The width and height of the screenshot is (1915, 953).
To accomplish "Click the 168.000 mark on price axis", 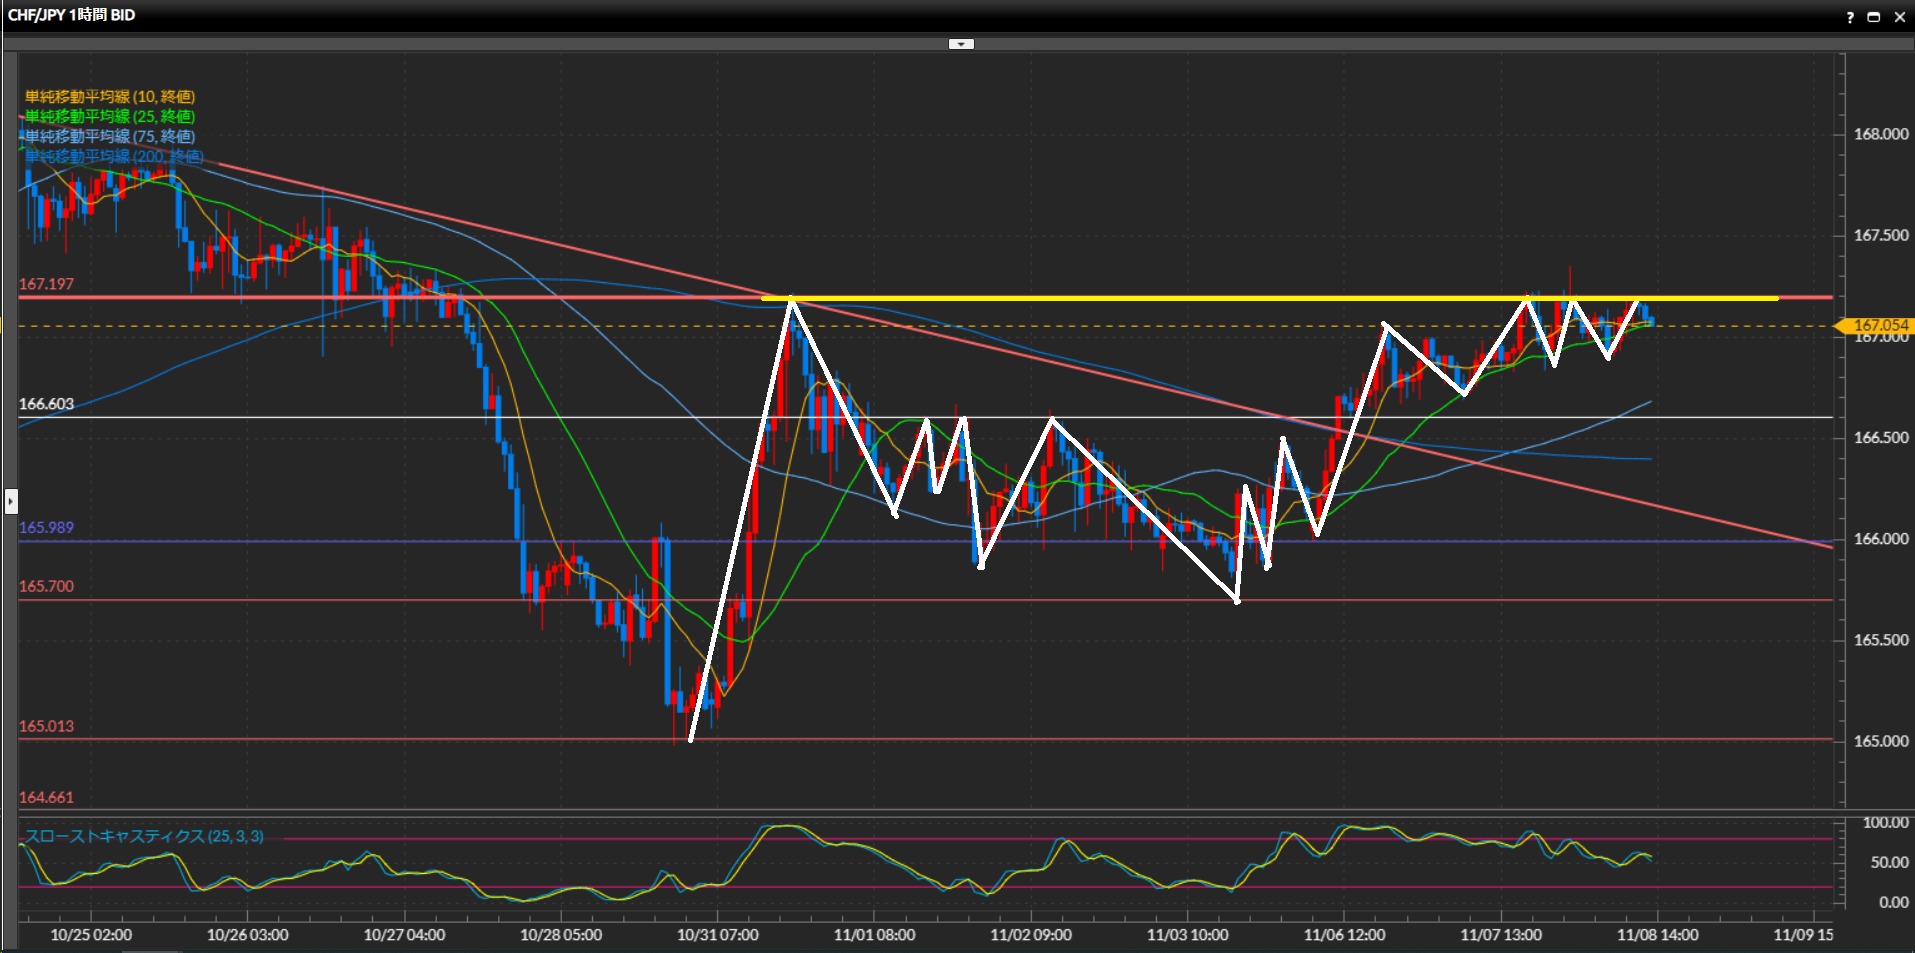I will (x=1880, y=135).
